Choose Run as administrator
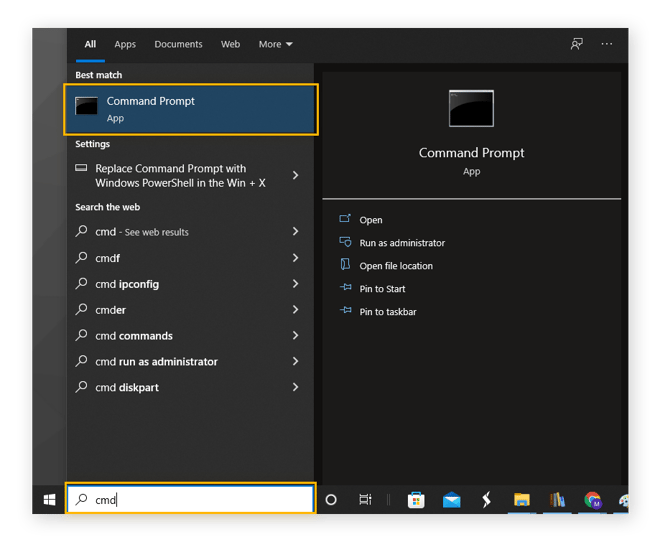 point(402,243)
